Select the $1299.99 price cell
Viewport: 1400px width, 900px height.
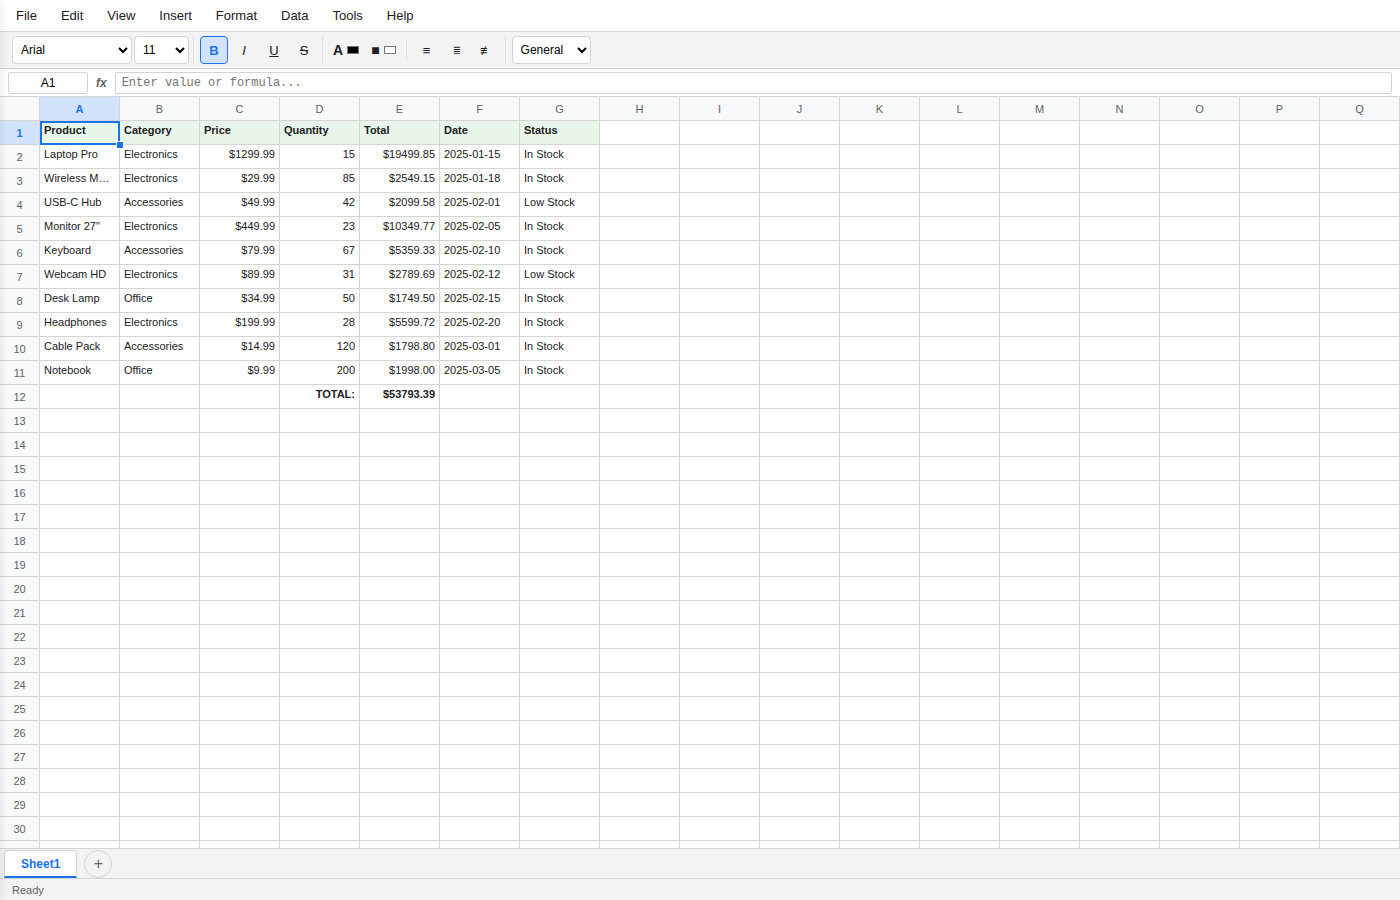240,157
